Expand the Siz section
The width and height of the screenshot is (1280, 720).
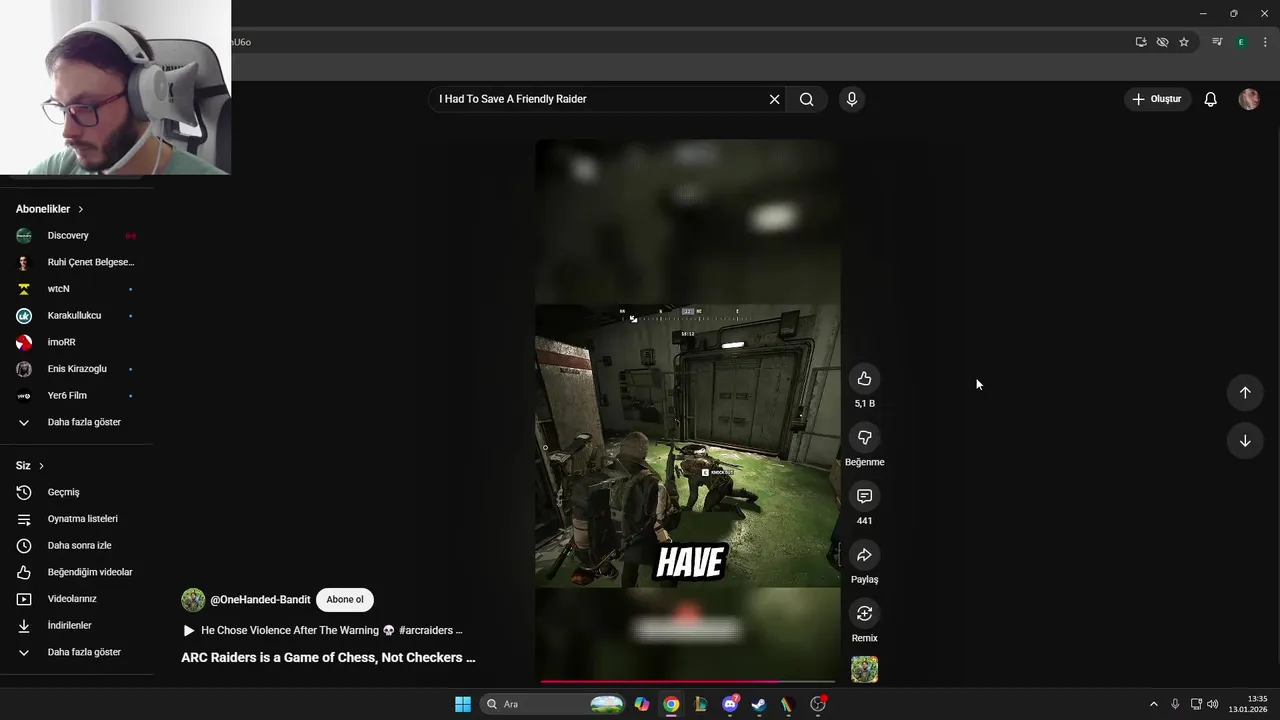(30, 466)
